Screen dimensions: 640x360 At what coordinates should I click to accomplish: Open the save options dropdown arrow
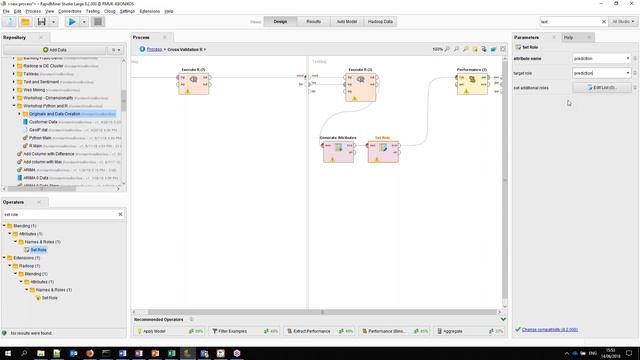(53, 22)
